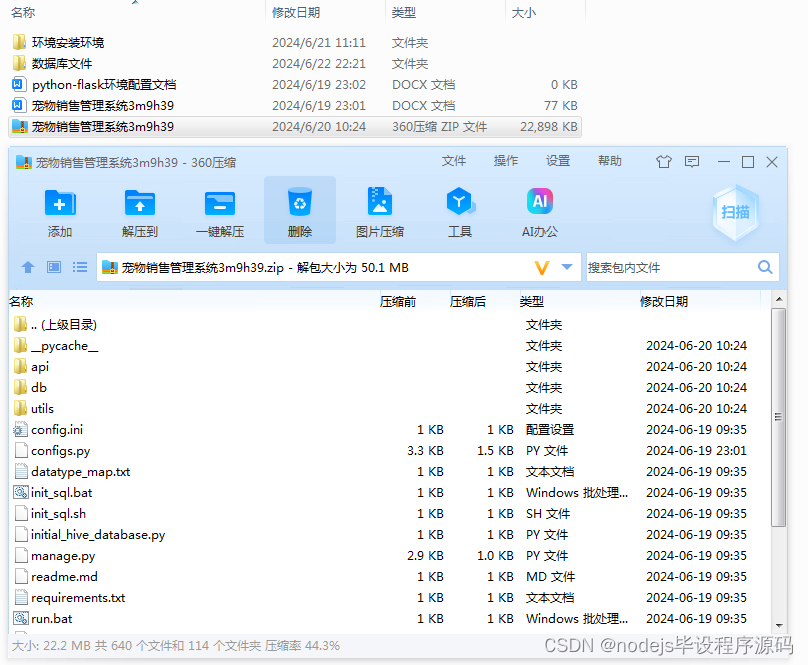This screenshot has height=665, width=808.
Task: Select the 数据库文件 folder in Explorer
Action: (62, 63)
